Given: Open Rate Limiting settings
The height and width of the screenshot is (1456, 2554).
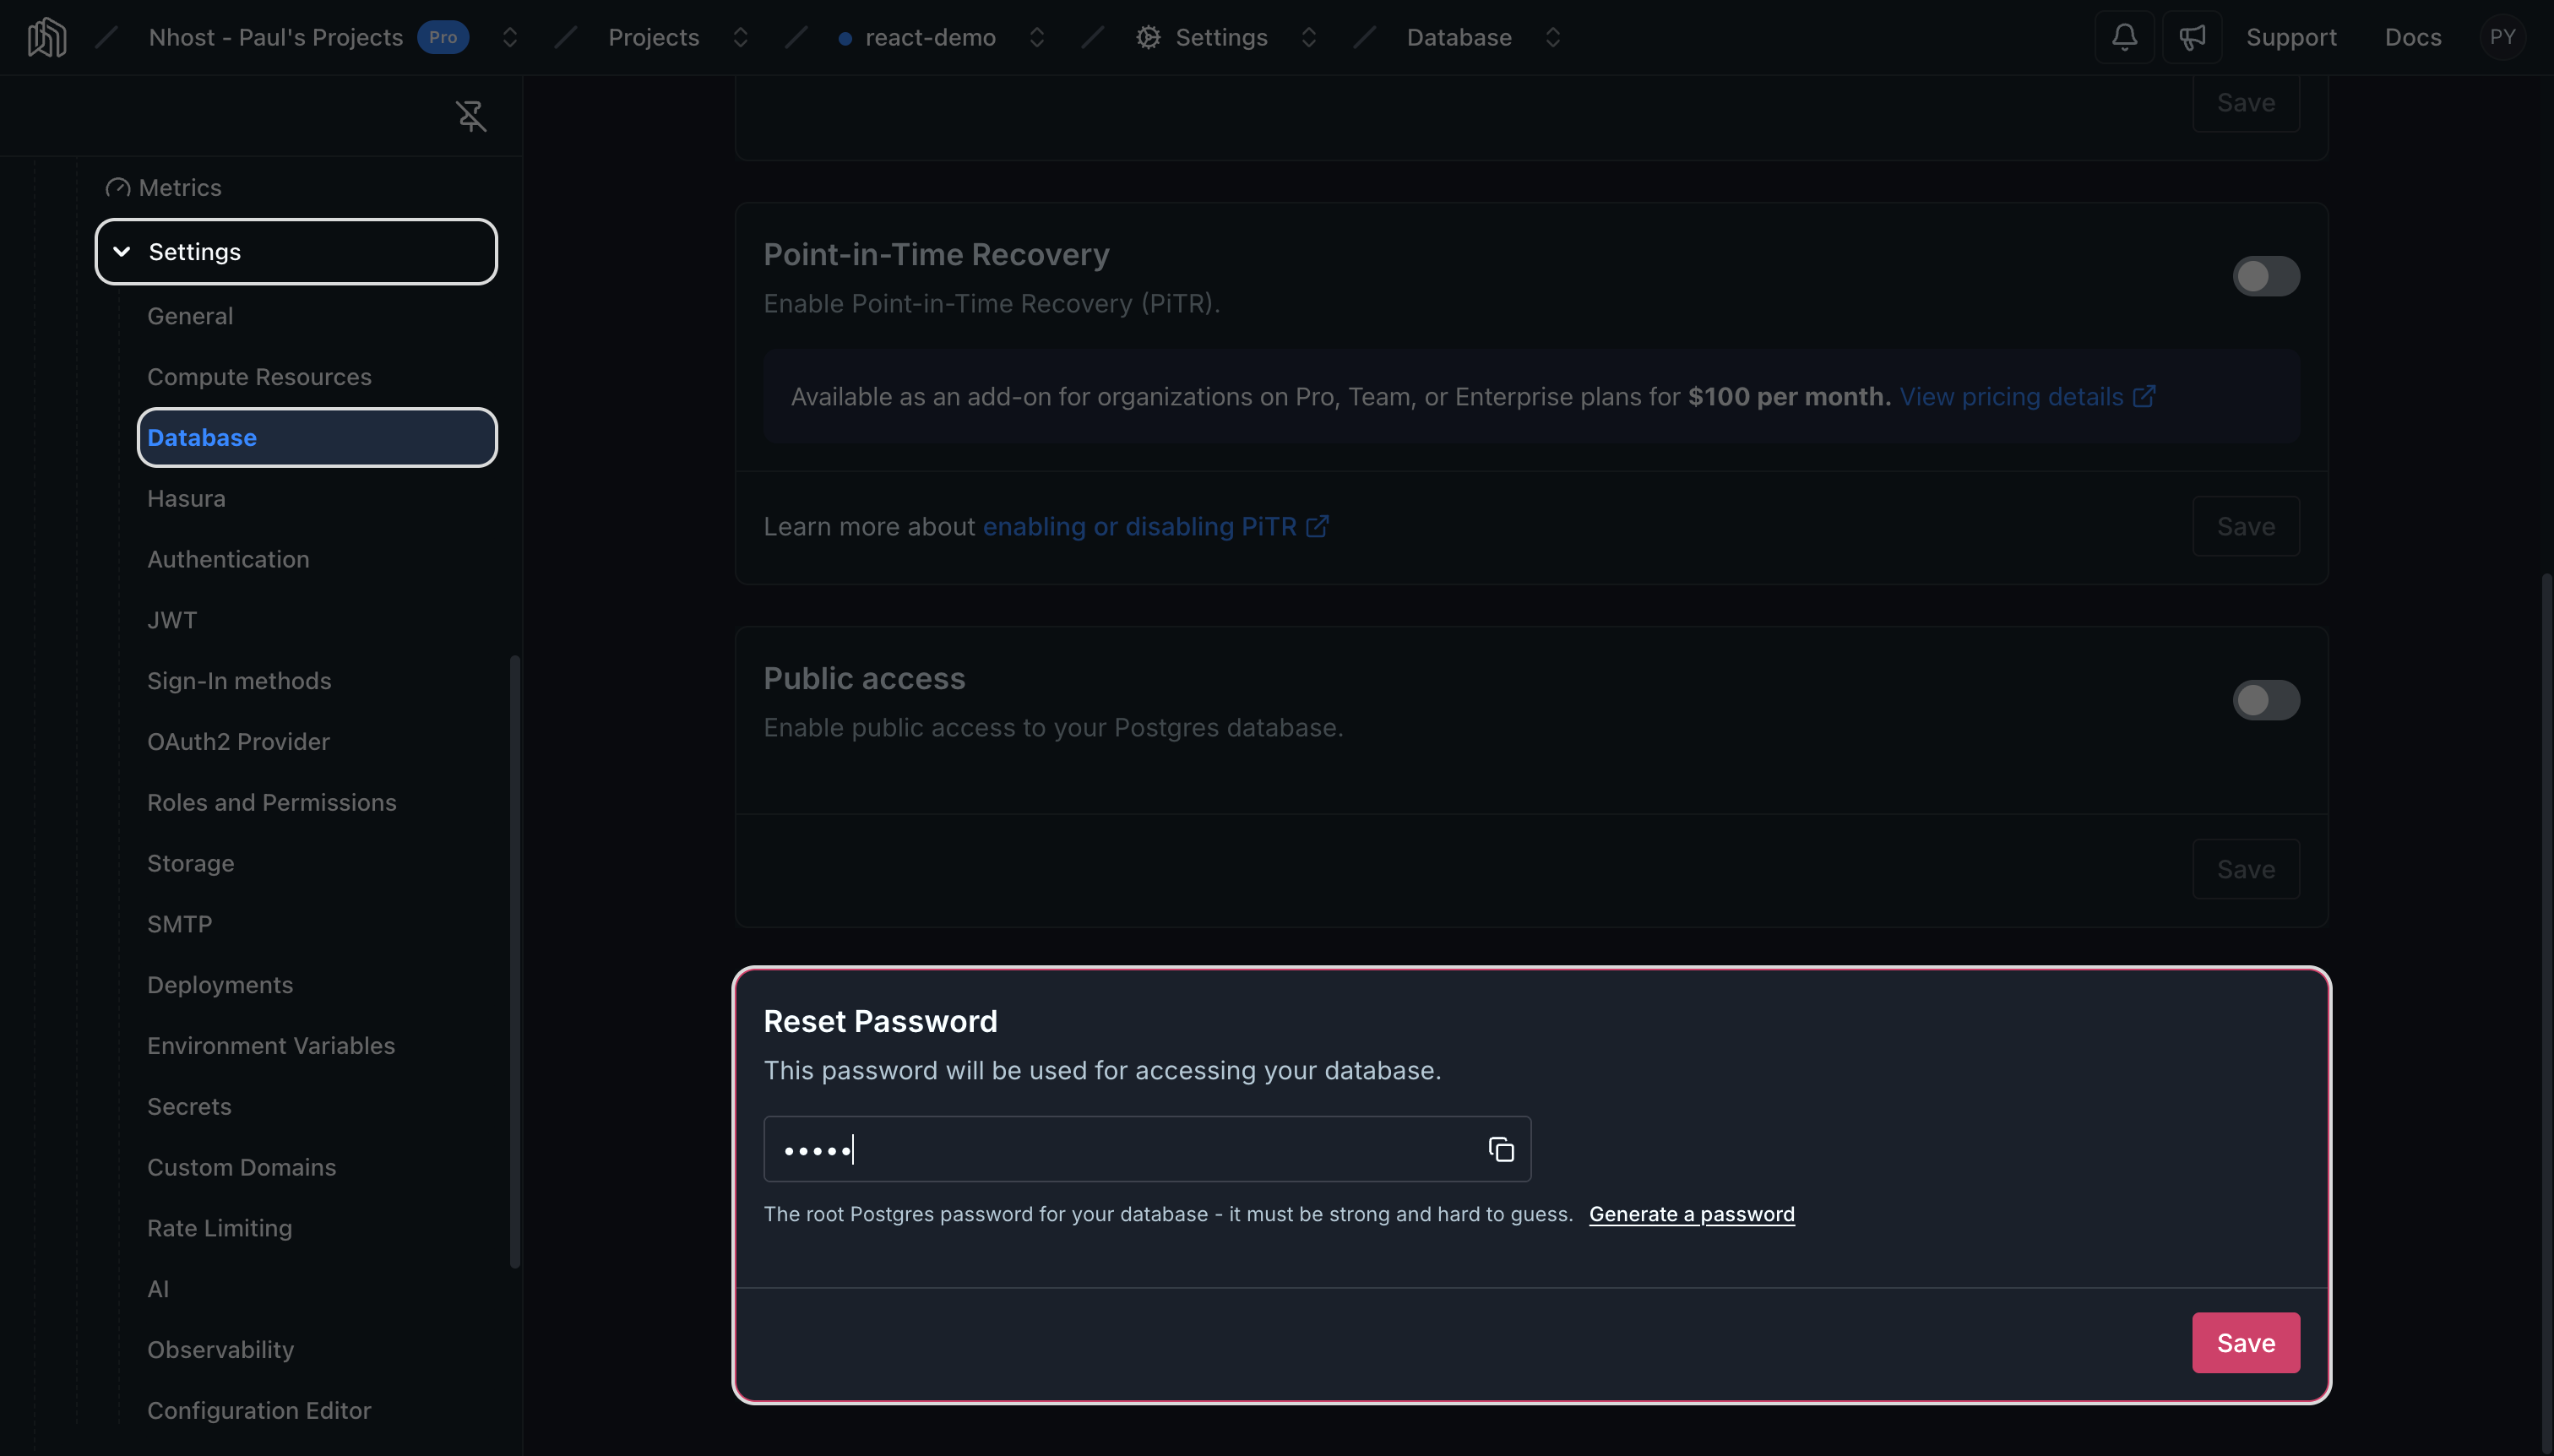Looking at the screenshot, I should (x=219, y=1229).
